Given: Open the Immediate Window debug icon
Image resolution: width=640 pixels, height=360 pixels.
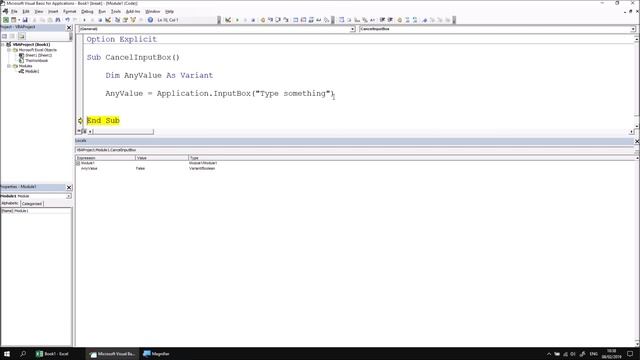Looking at the screenshot, I should 303,20.
